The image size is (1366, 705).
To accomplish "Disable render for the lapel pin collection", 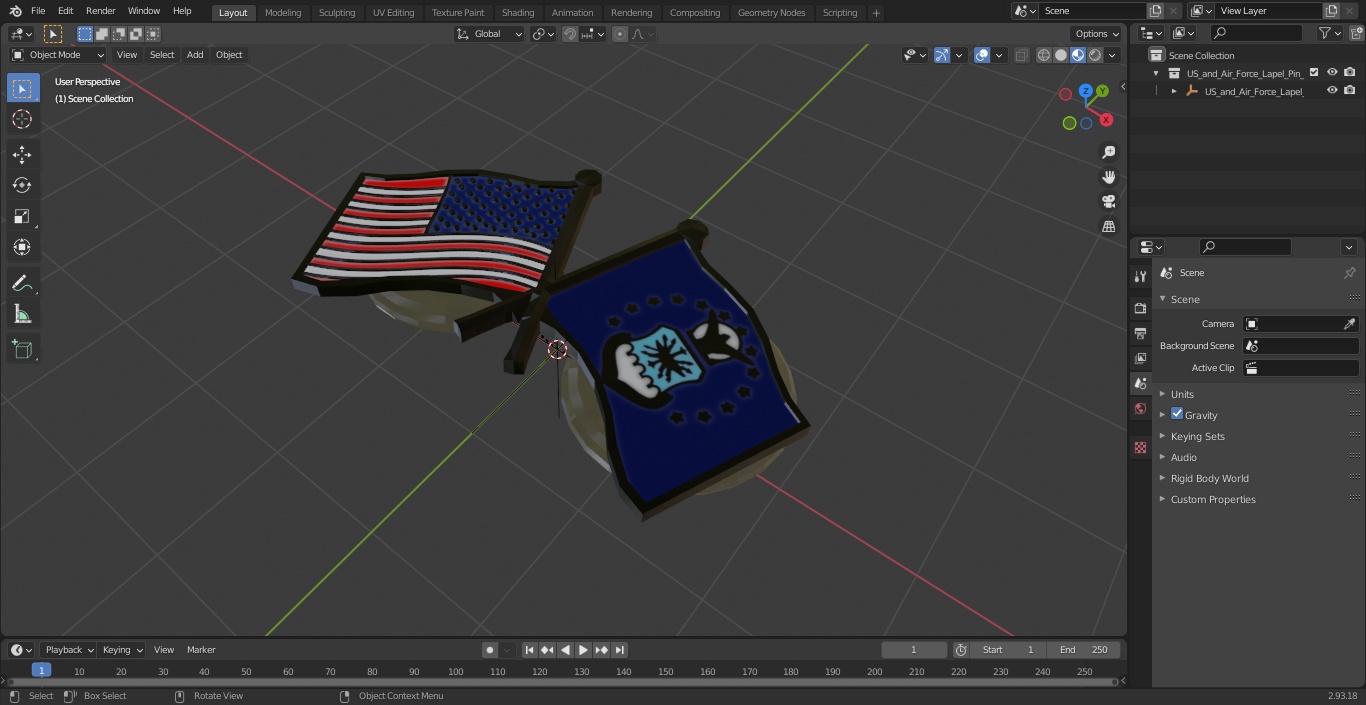I will [x=1349, y=72].
